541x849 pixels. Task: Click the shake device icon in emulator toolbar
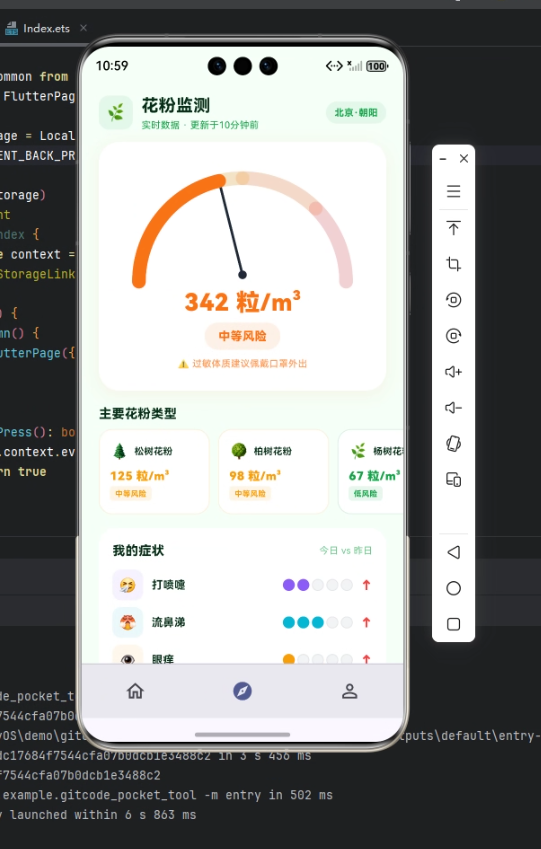click(453, 443)
